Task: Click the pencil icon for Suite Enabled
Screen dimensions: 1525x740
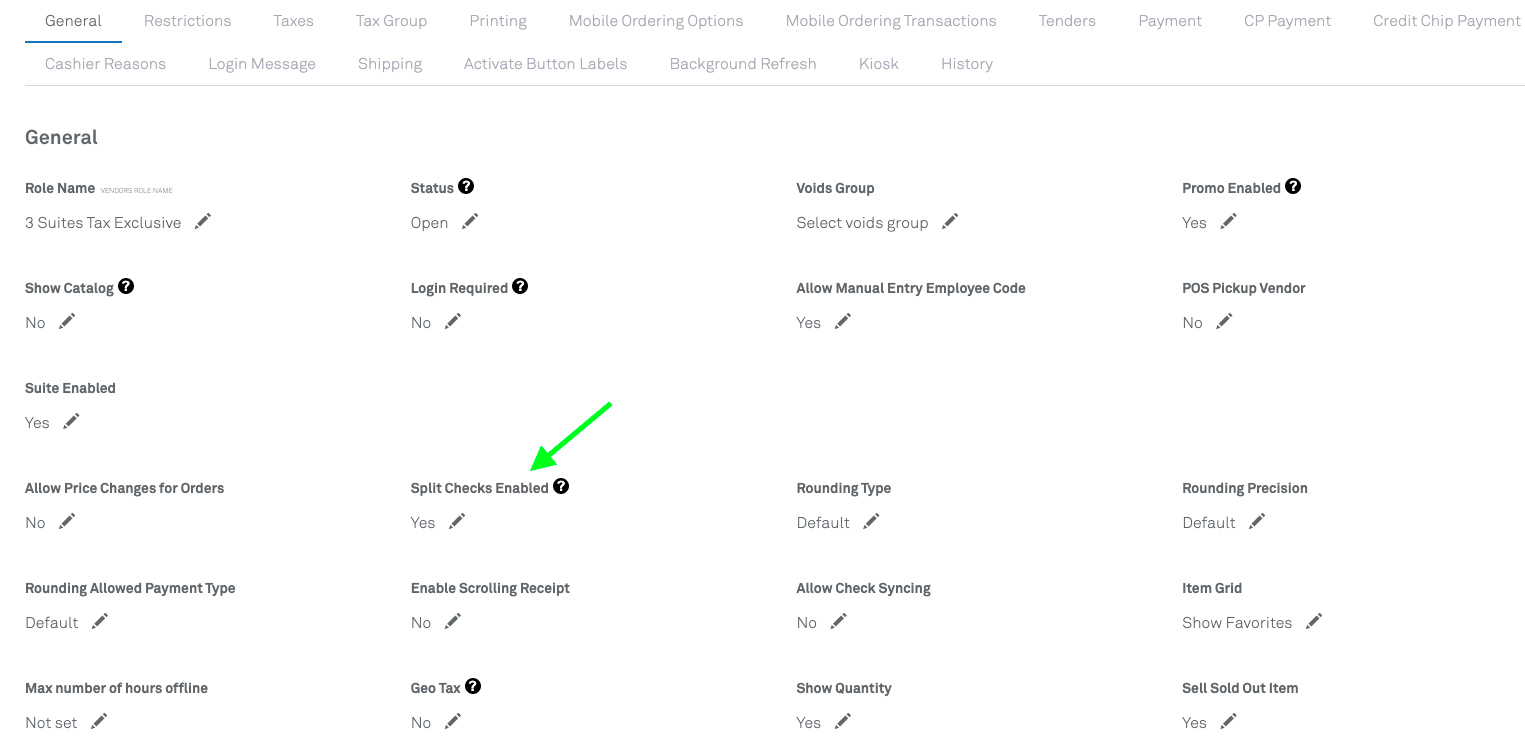Action: coord(71,422)
